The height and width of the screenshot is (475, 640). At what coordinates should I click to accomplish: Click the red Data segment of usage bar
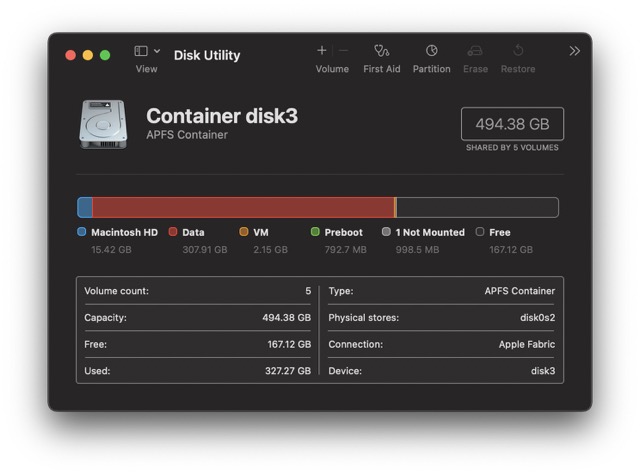243,207
